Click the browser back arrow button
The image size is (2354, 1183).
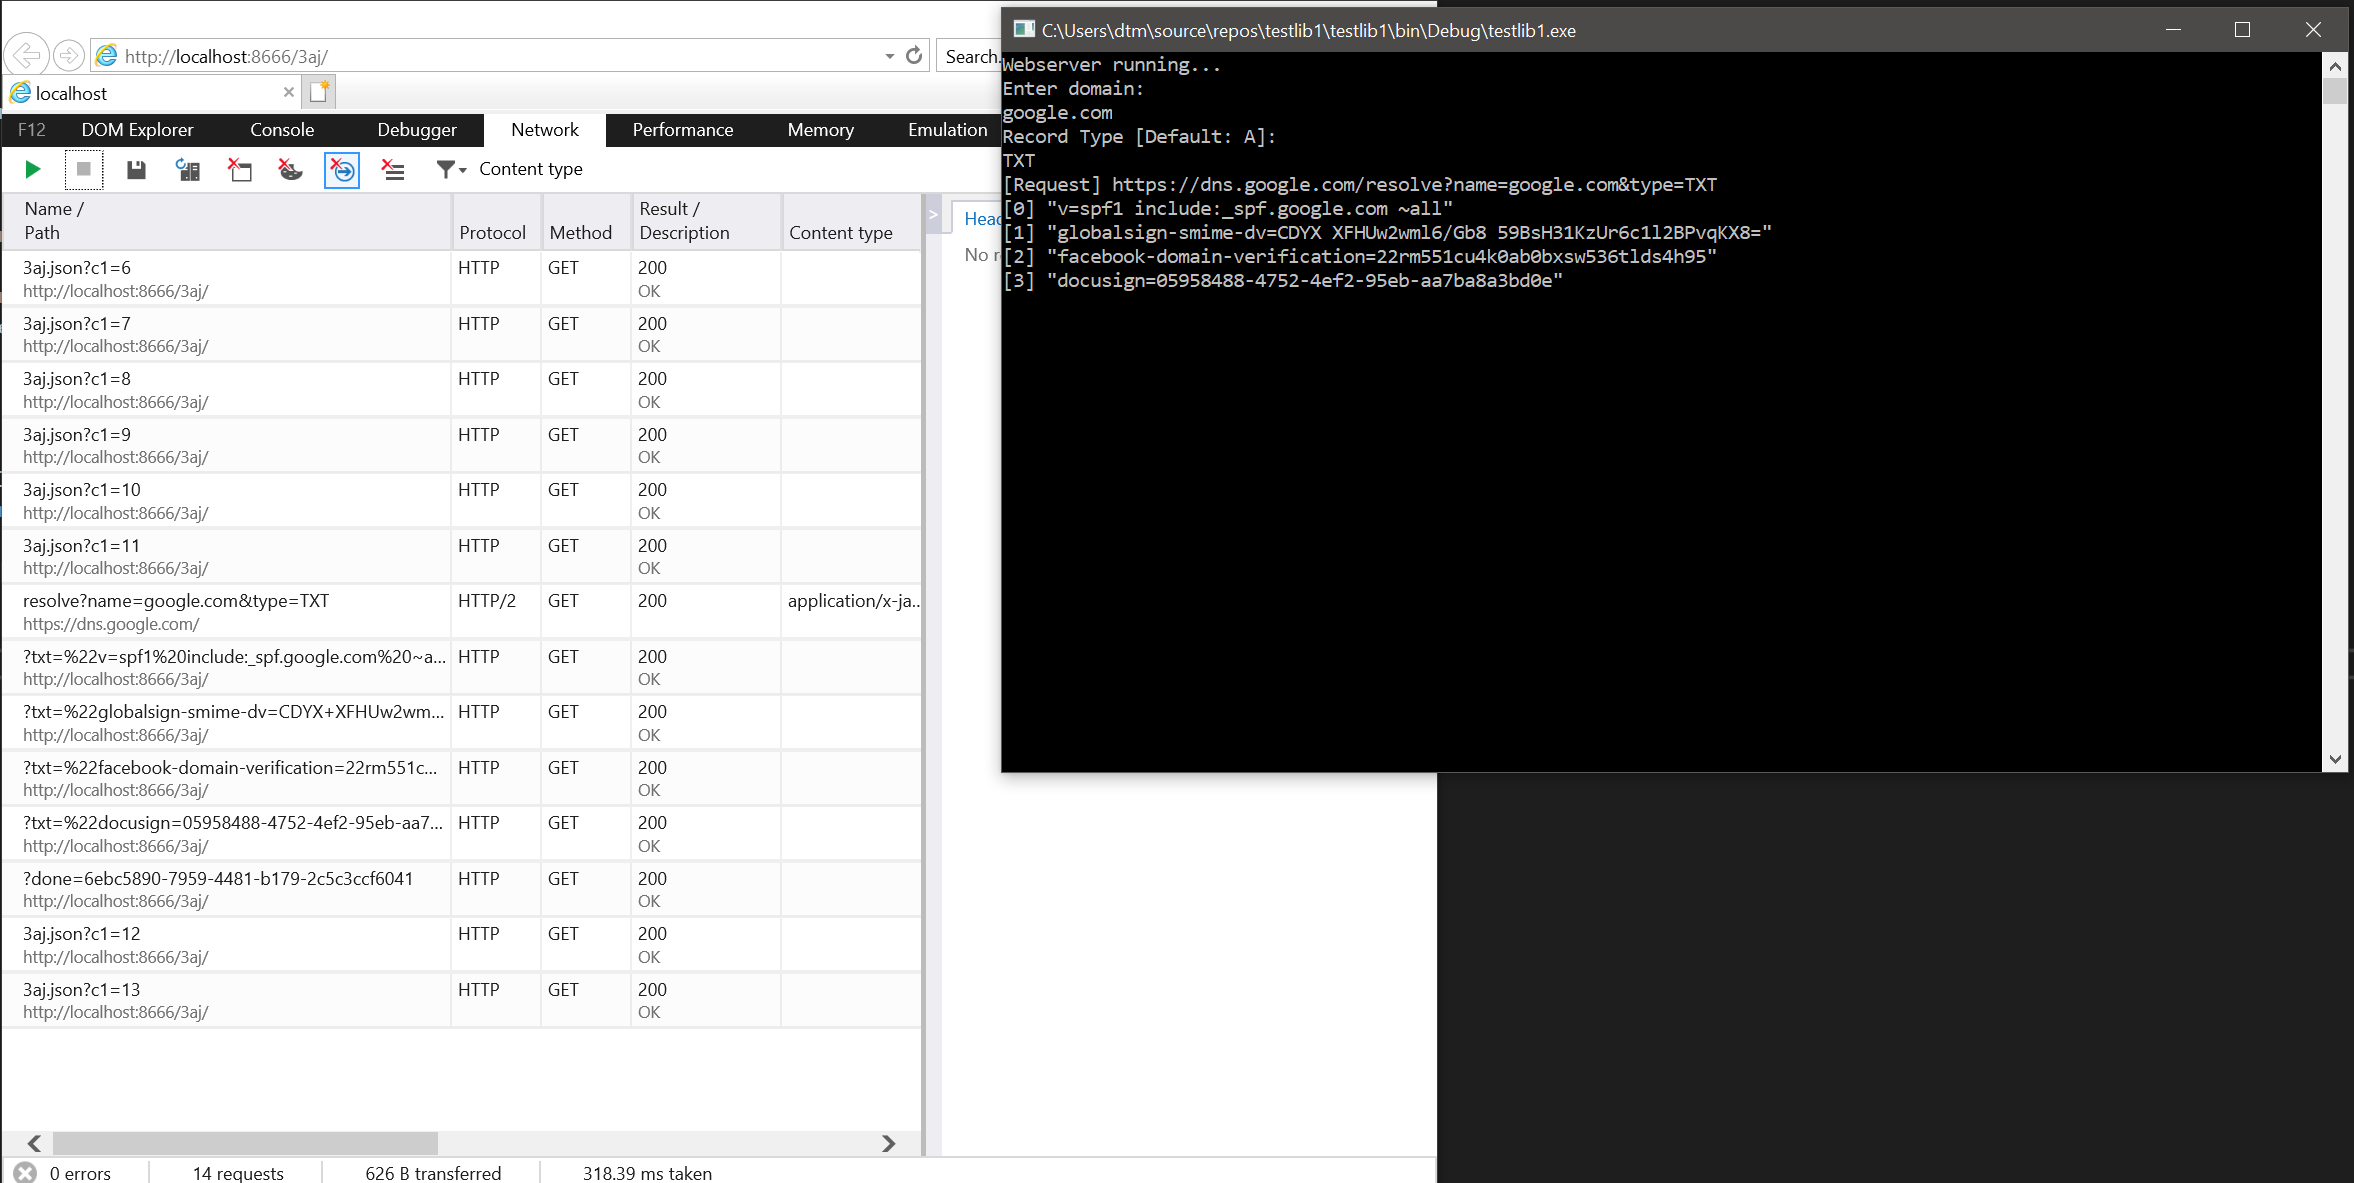[x=27, y=55]
